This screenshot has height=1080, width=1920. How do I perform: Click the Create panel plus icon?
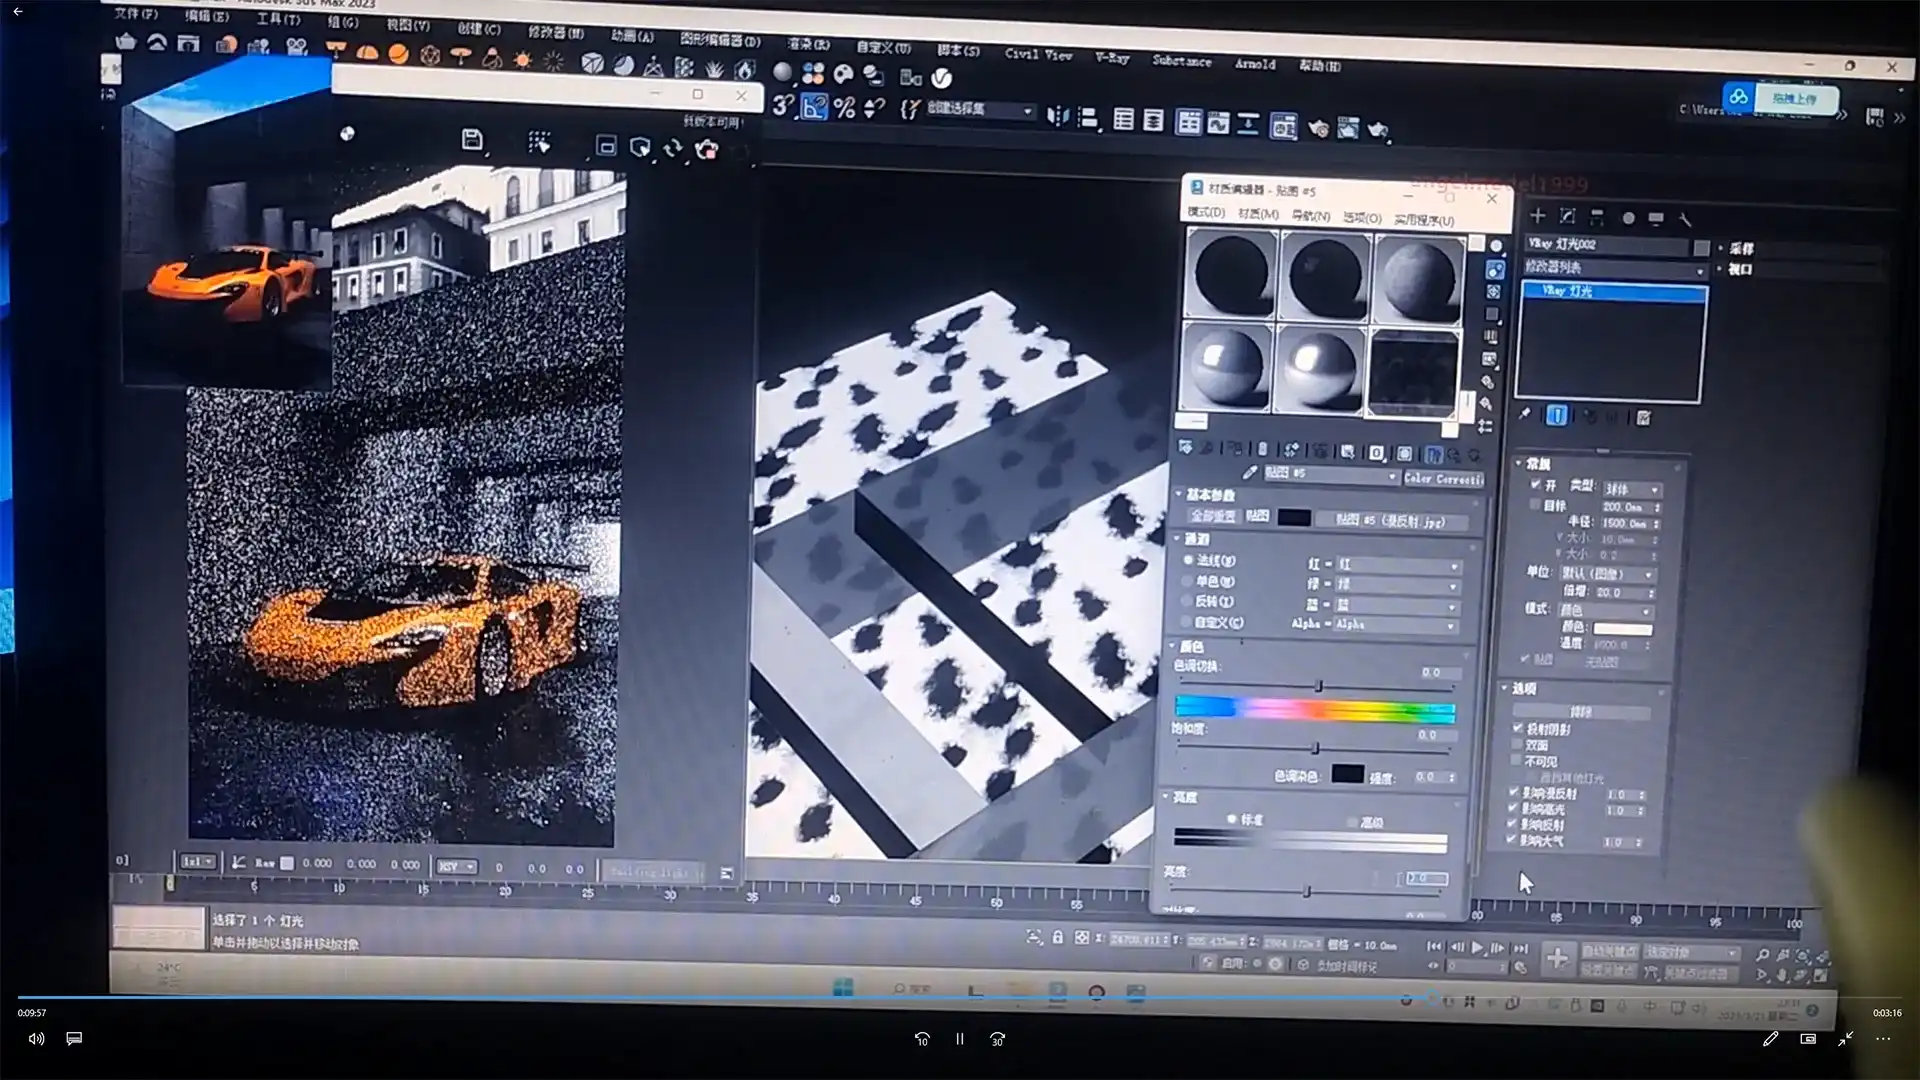click(1536, 216)
